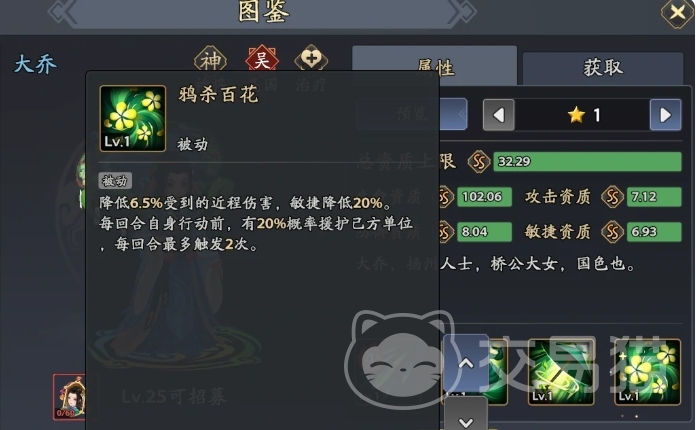Switch to the 属性 tab
The image size is (696, 430).
tap(435, 66)
